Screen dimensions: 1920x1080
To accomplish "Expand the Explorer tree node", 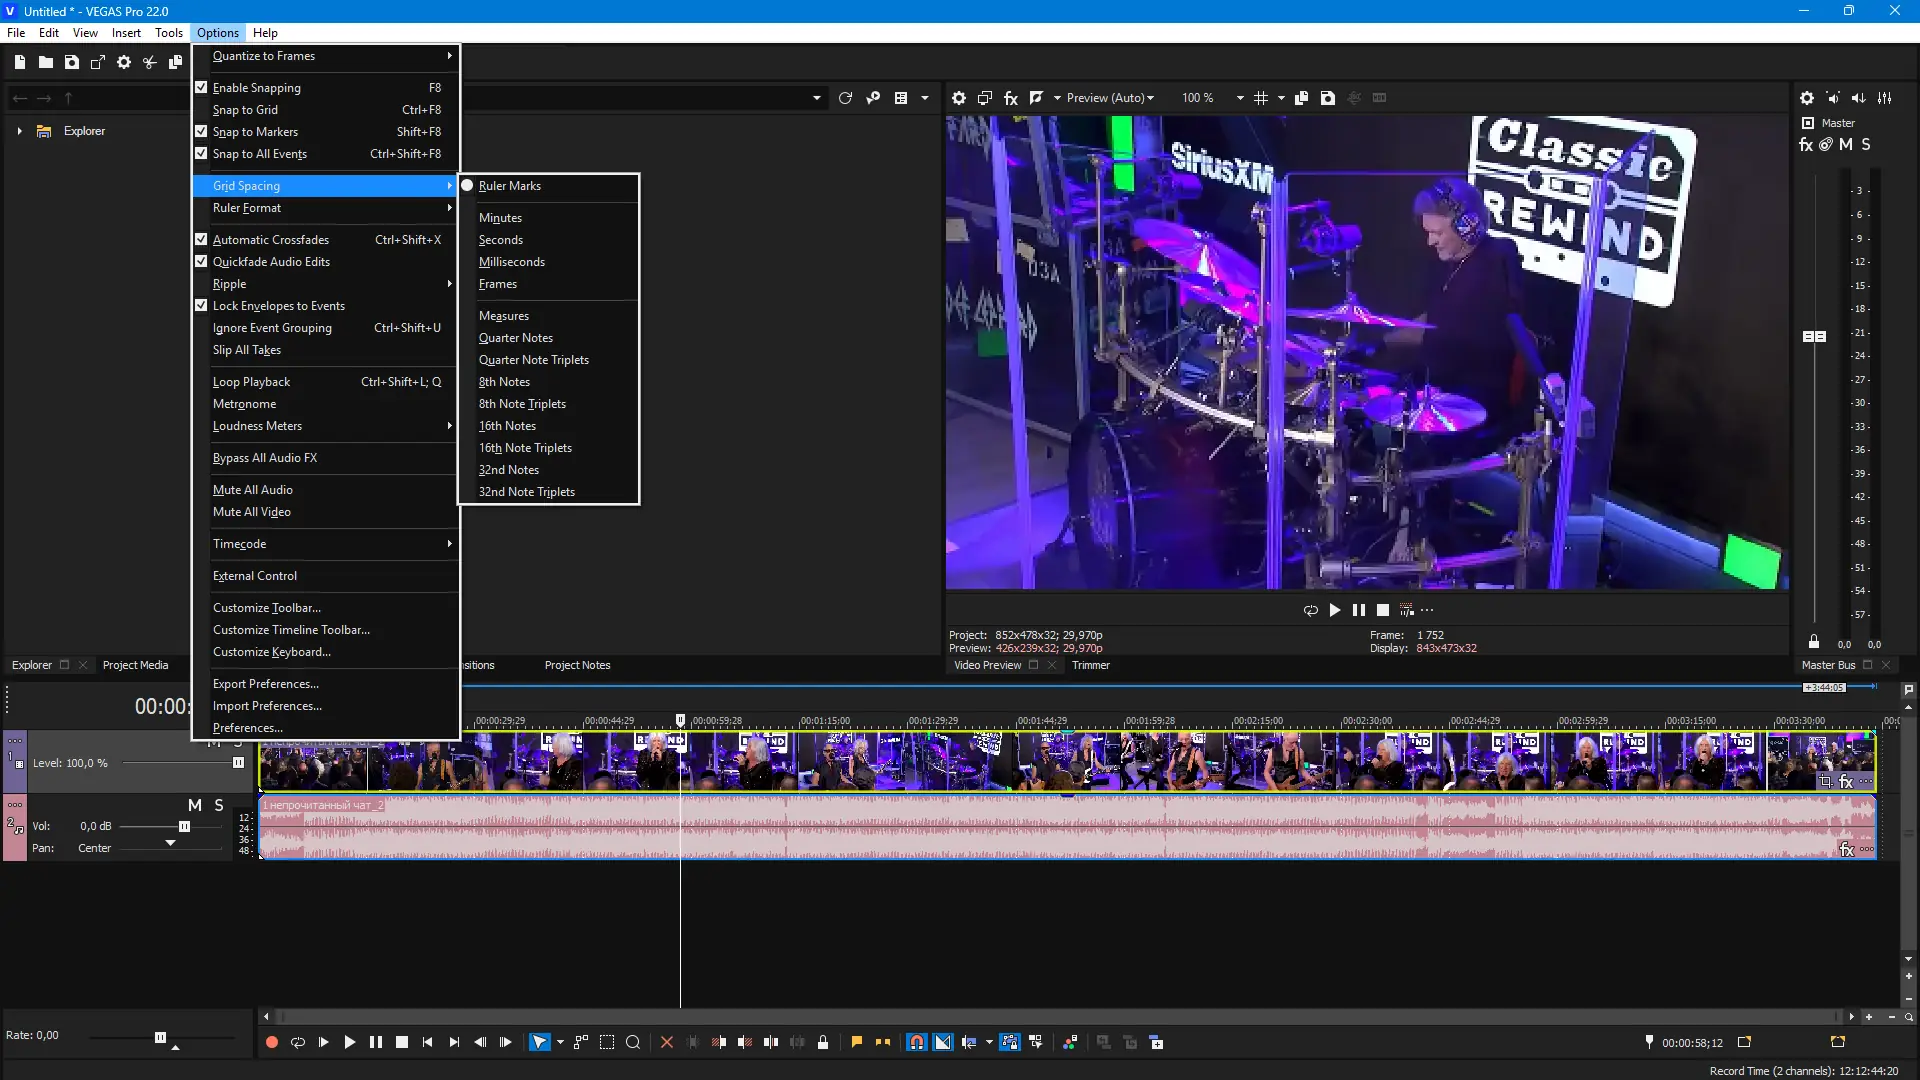I will tap(19, 131).
